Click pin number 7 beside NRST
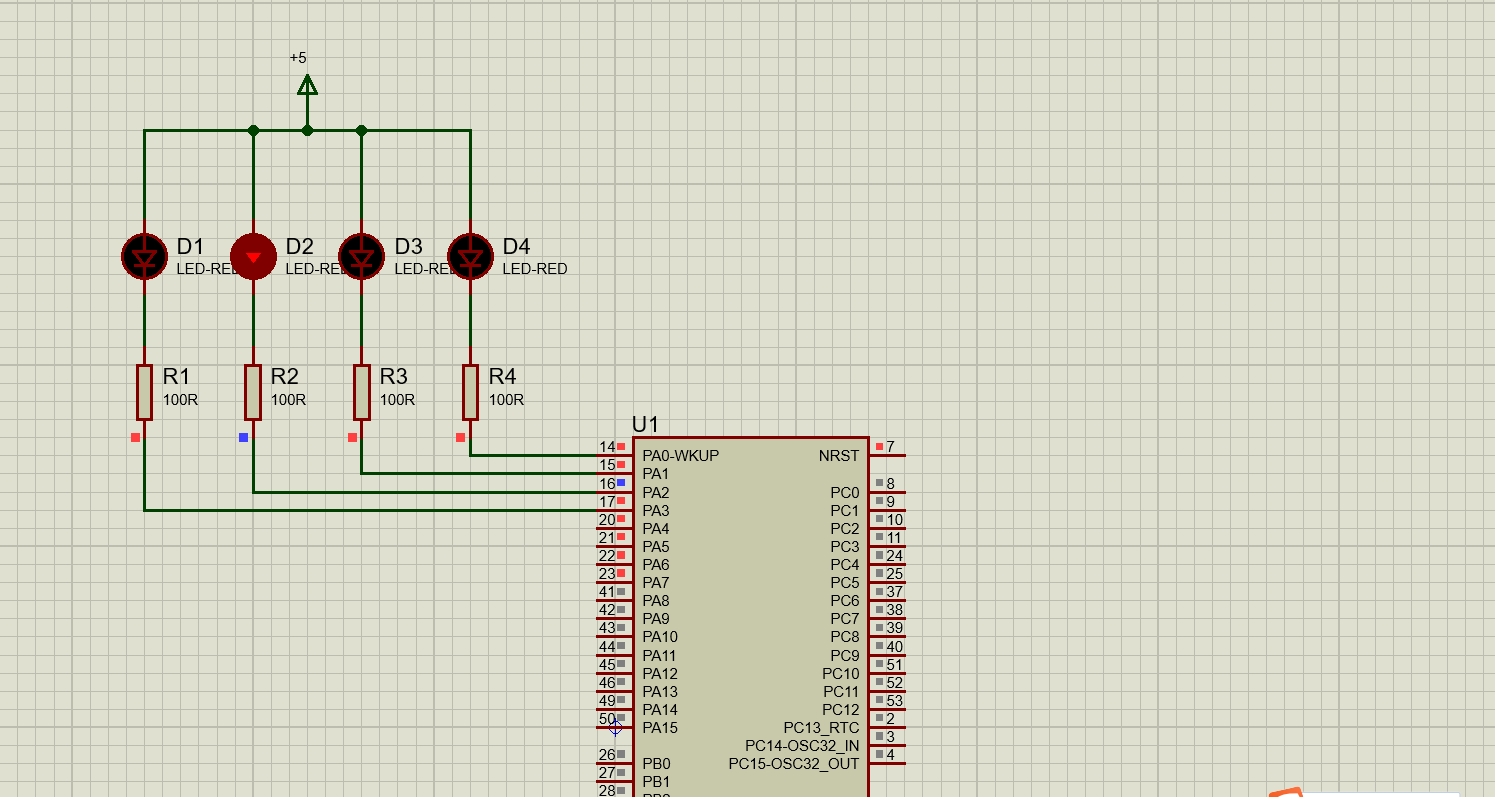Viewport: 1495px width, 797px height. [890, 447]
